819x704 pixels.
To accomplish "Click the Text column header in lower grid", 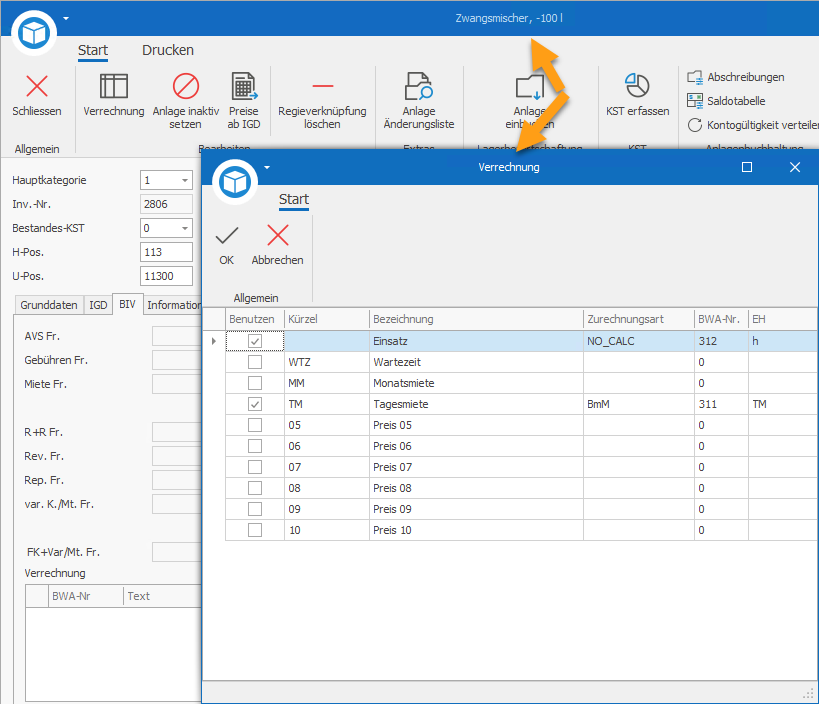I will tap(162, 596).
